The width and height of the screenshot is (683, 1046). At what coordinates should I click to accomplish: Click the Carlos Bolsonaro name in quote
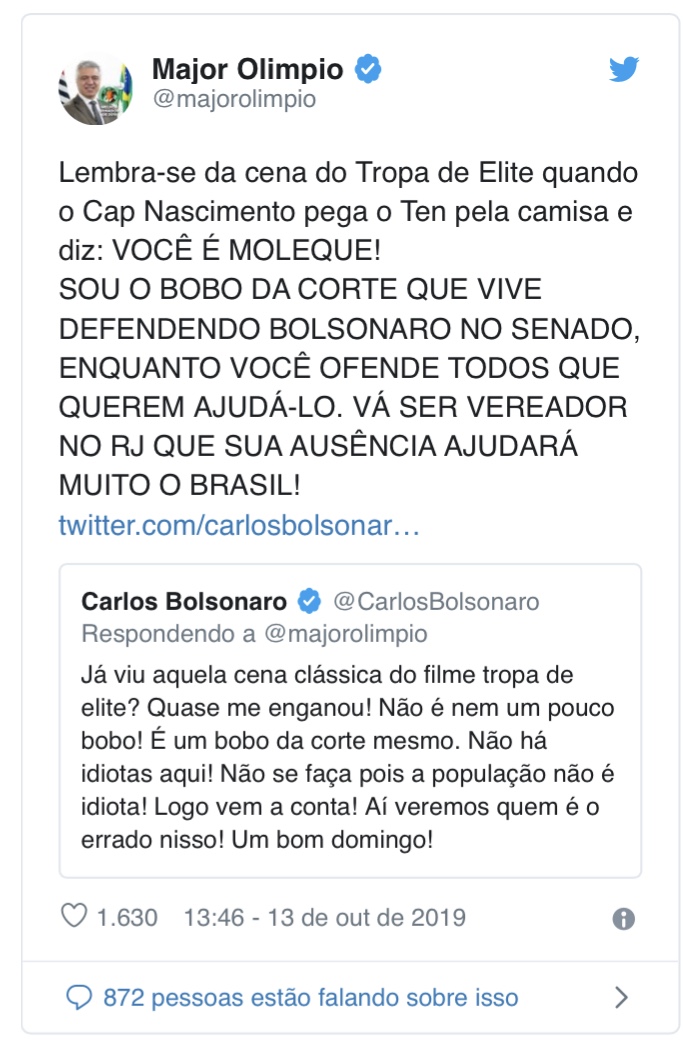click(x=184, y=602)
